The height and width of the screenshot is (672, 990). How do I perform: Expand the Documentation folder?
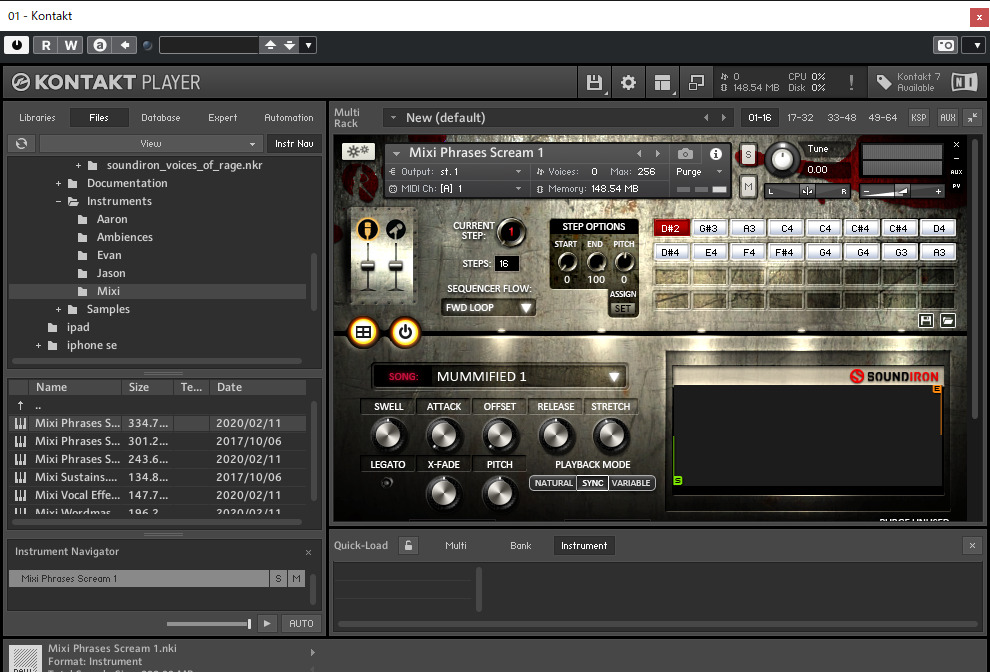(x=58, y=184)
